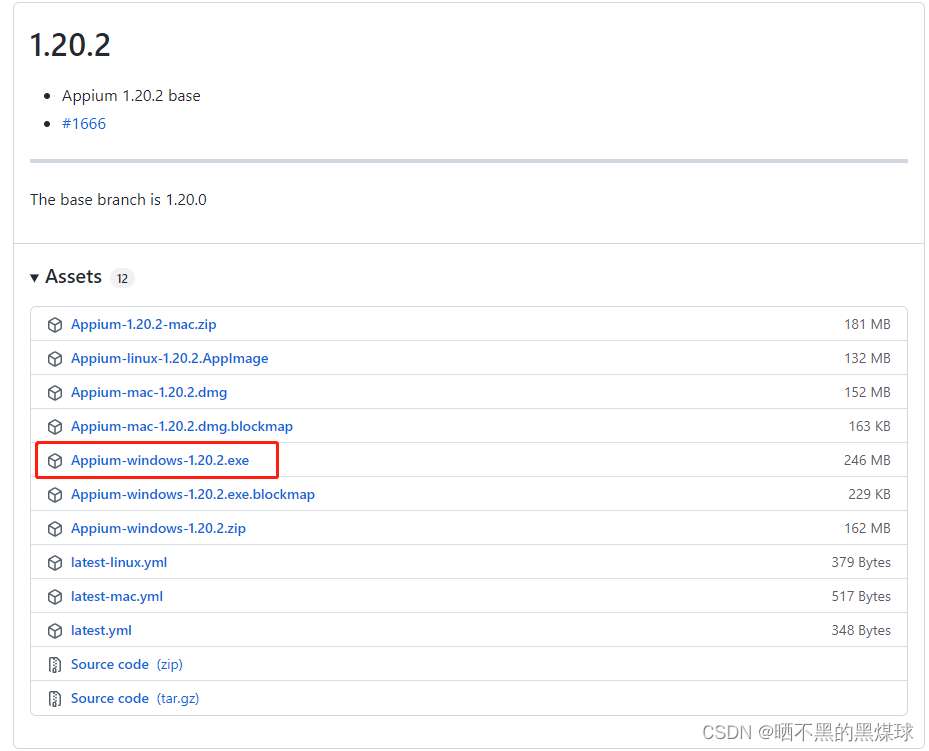Select the 229 KB size text

point(870,495)
